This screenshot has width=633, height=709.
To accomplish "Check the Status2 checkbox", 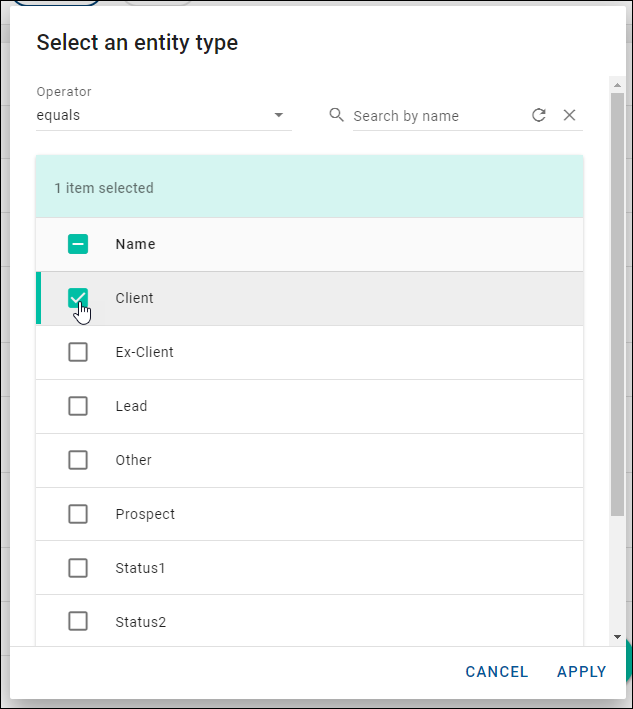I will tap(78, 622).
